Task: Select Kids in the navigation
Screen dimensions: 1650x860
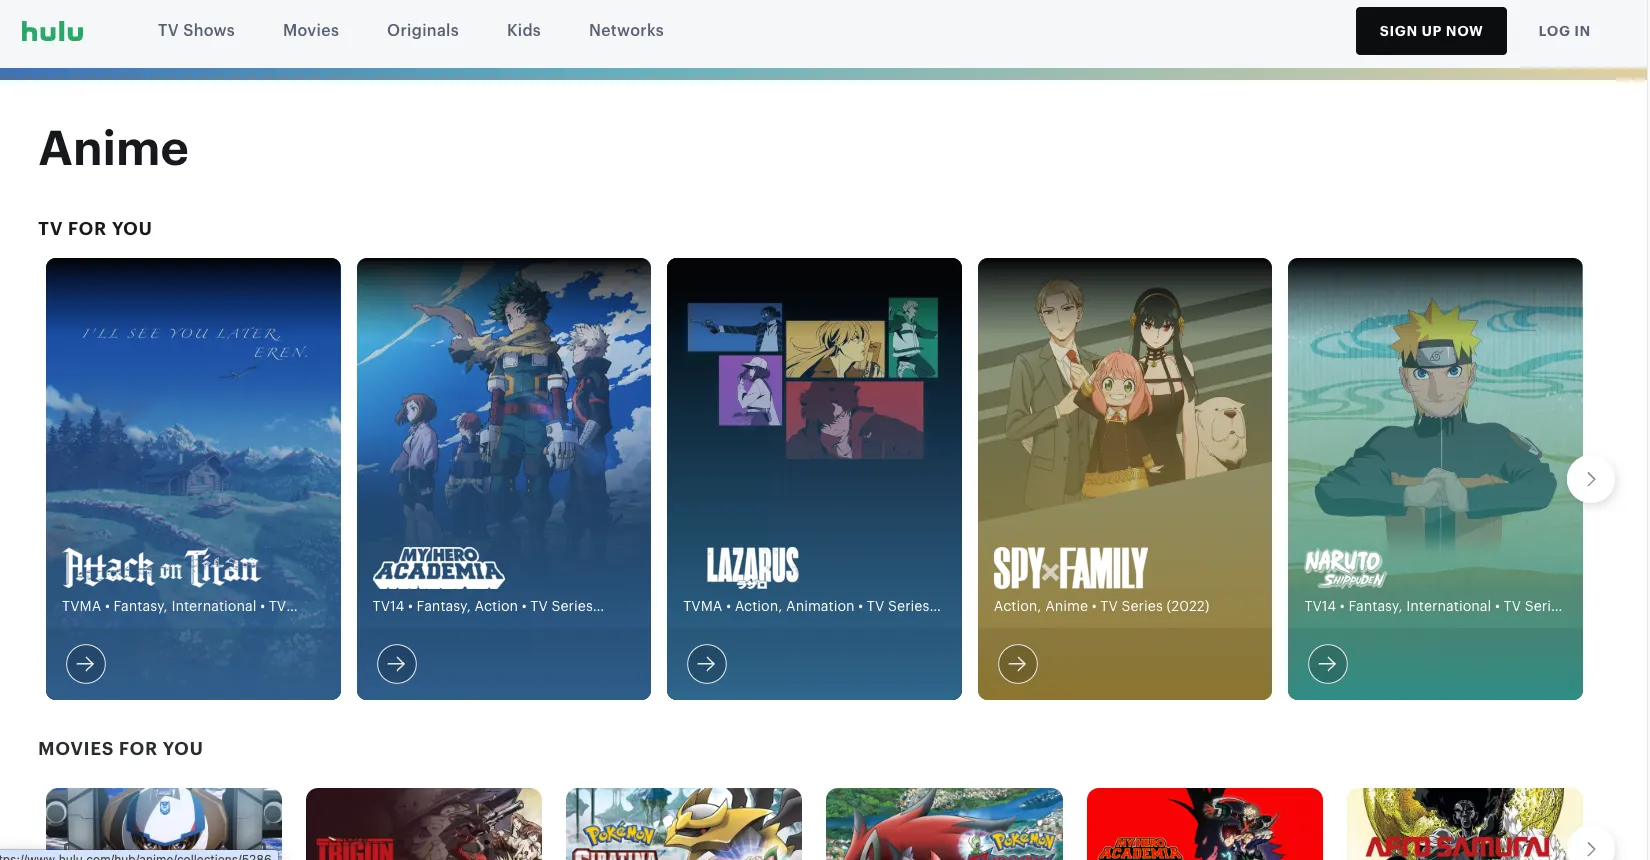Action: pyautogui.click(x=524, y=30)
